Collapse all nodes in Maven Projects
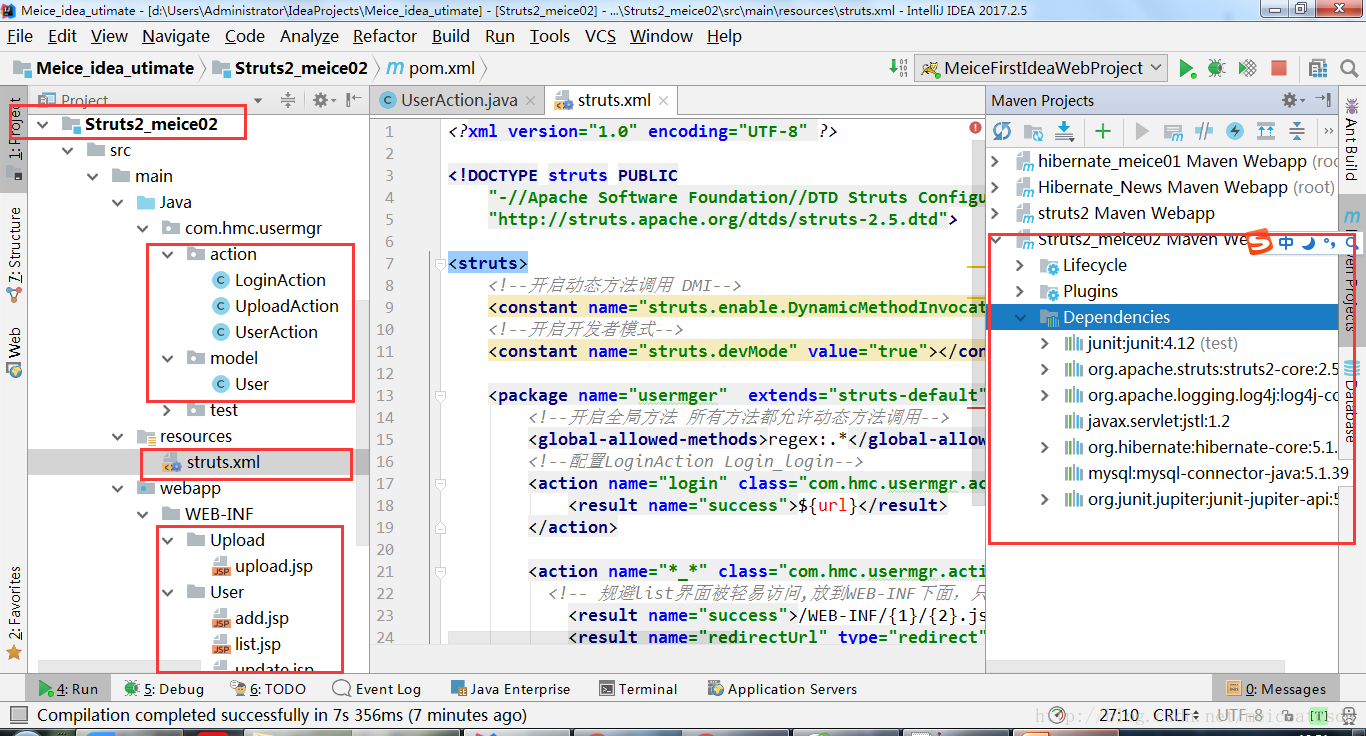Screen dimensions: 1366x736 (1296, 131)
